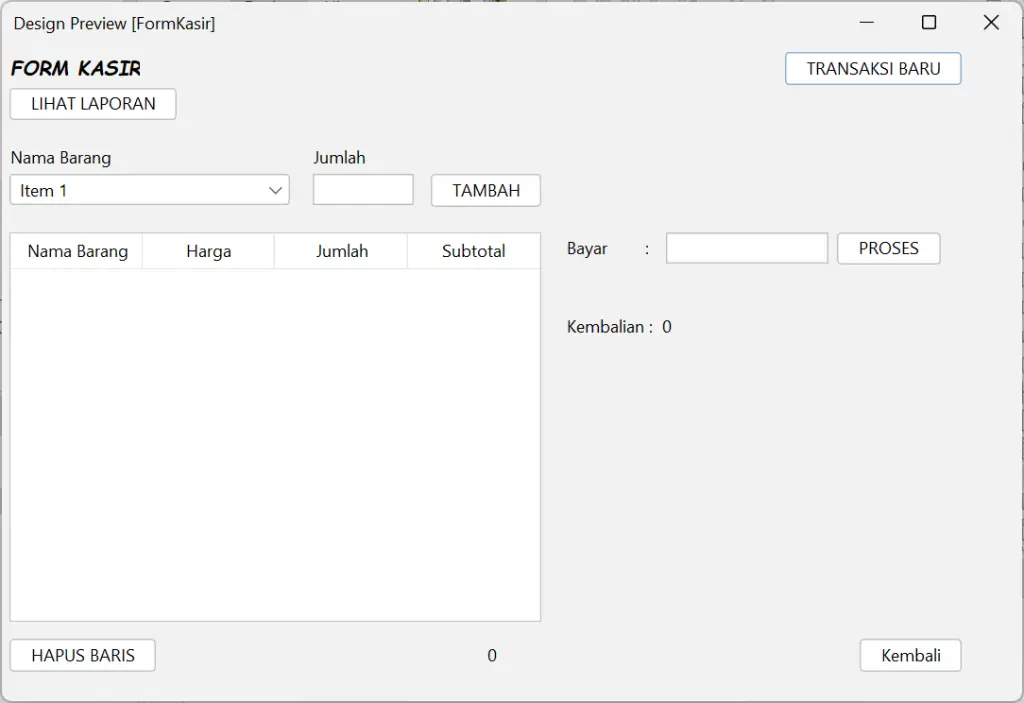This screenshot has height=703, width=1024.
Task: Select the Subtotal column header
Action: 473,251
